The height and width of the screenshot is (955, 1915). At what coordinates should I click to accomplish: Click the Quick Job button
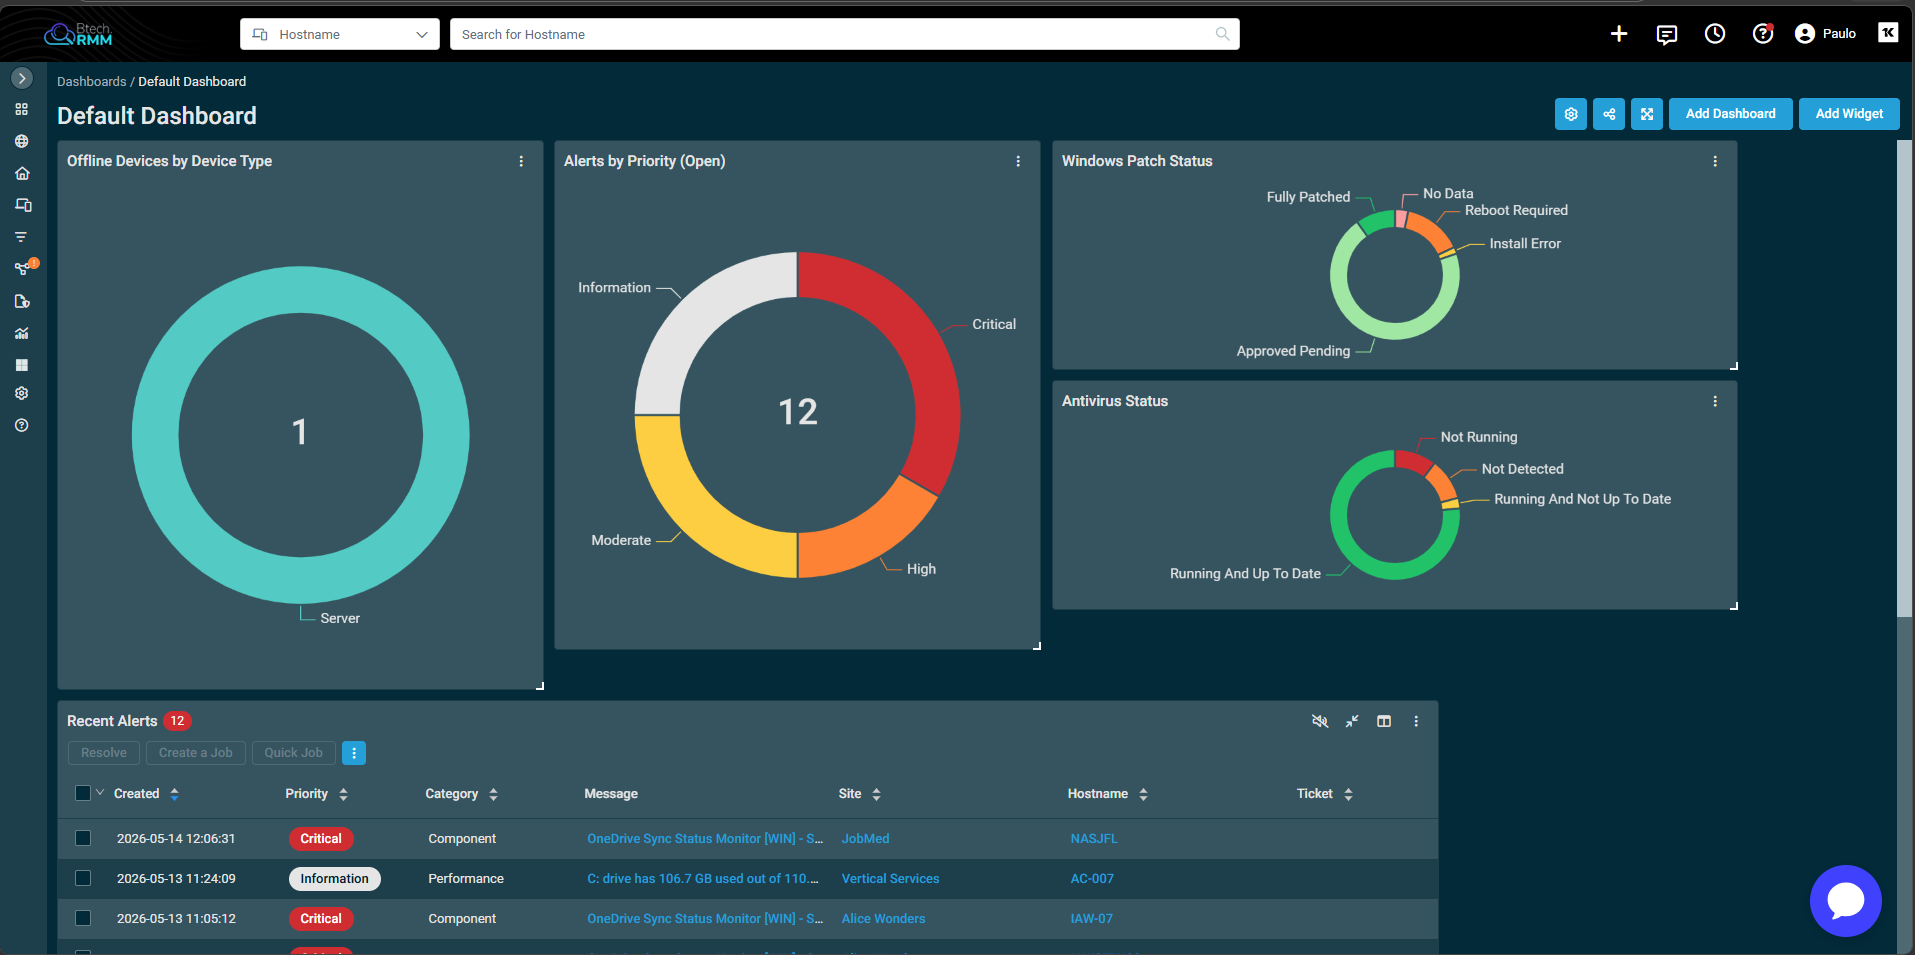pos(293,753)
